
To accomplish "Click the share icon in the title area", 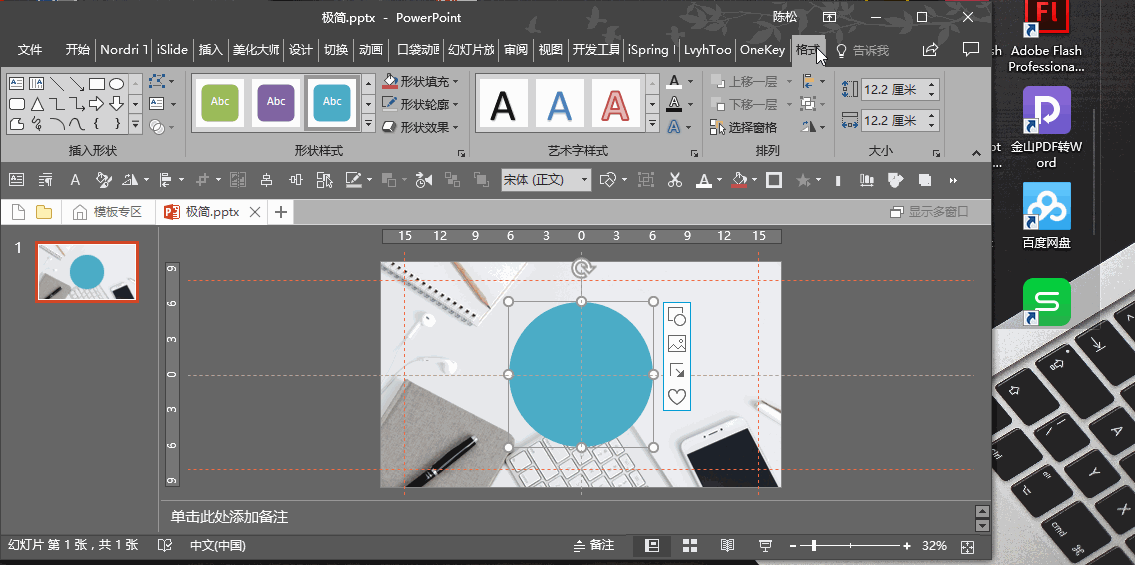I will (930, 49).
